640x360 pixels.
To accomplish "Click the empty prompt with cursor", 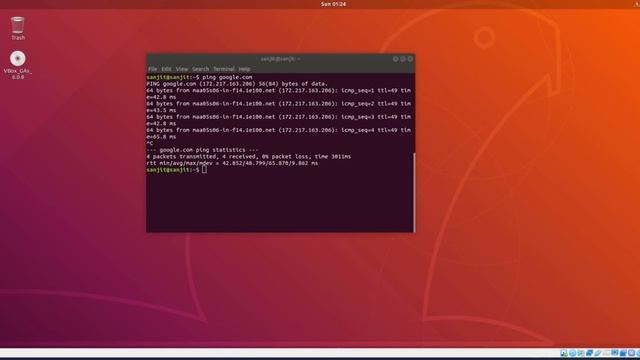I will [x=177, y=169].
